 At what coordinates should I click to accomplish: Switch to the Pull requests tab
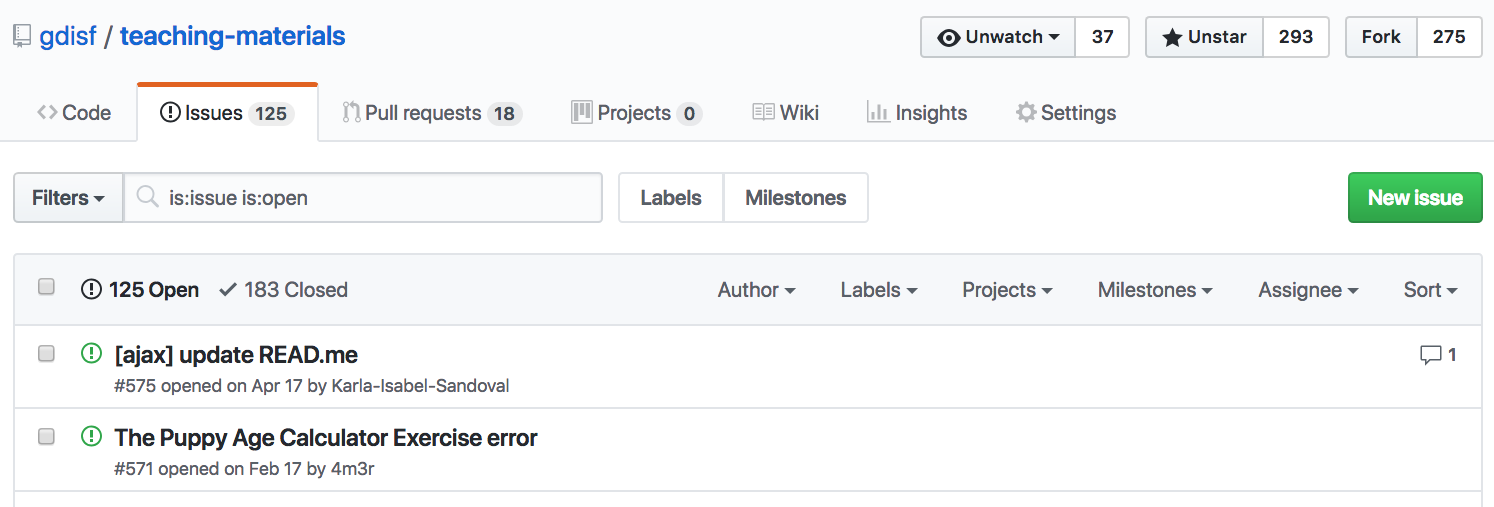[431, 113]
